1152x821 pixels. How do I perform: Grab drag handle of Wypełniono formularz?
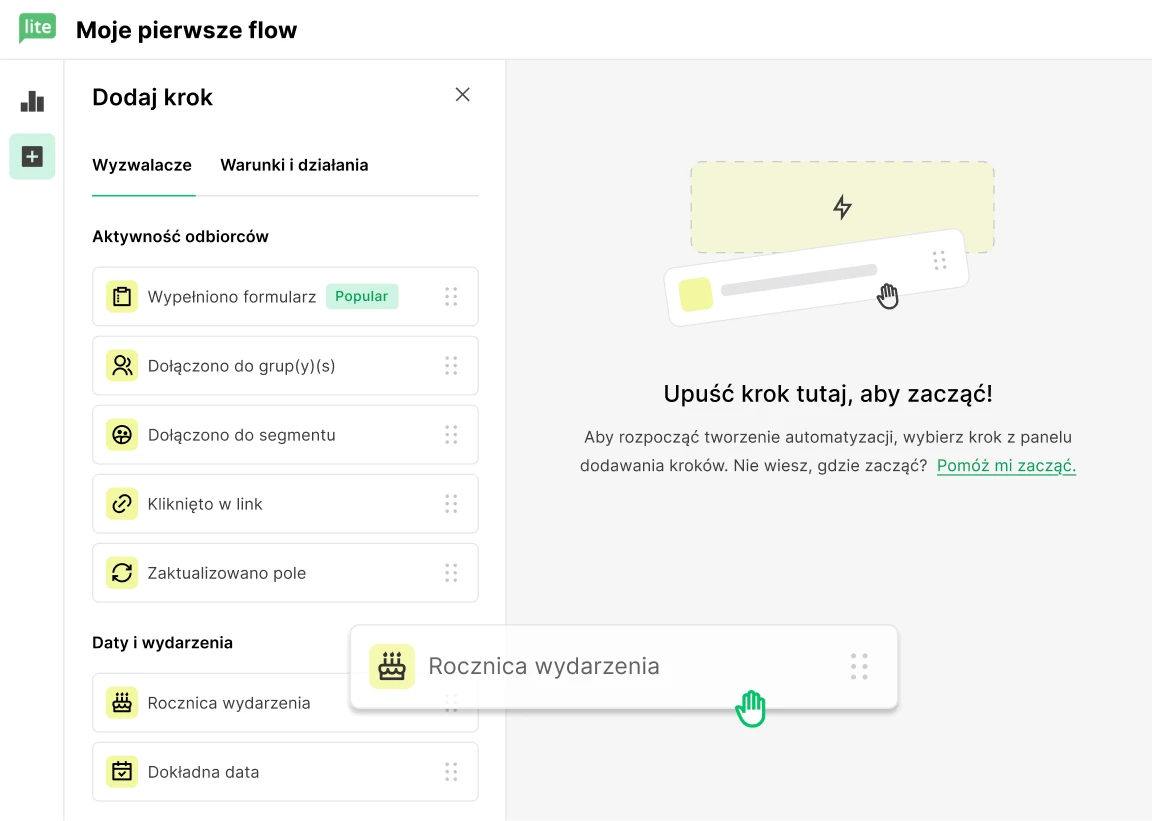[451, 297]
